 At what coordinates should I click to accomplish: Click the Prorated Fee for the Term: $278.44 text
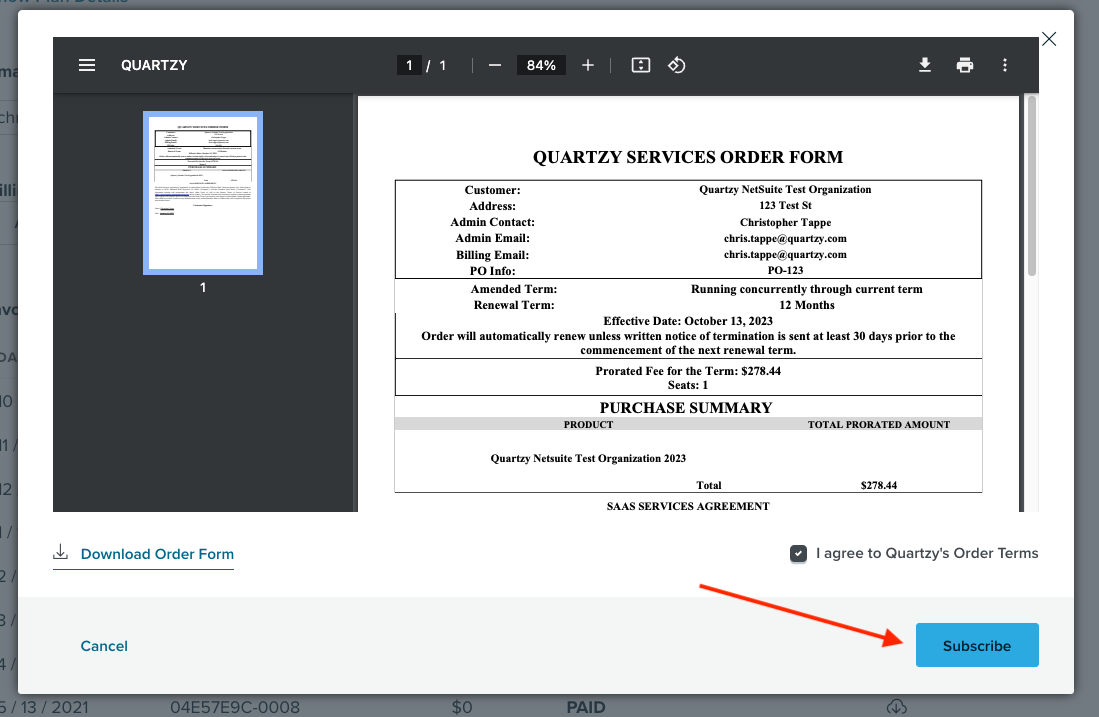688,371
